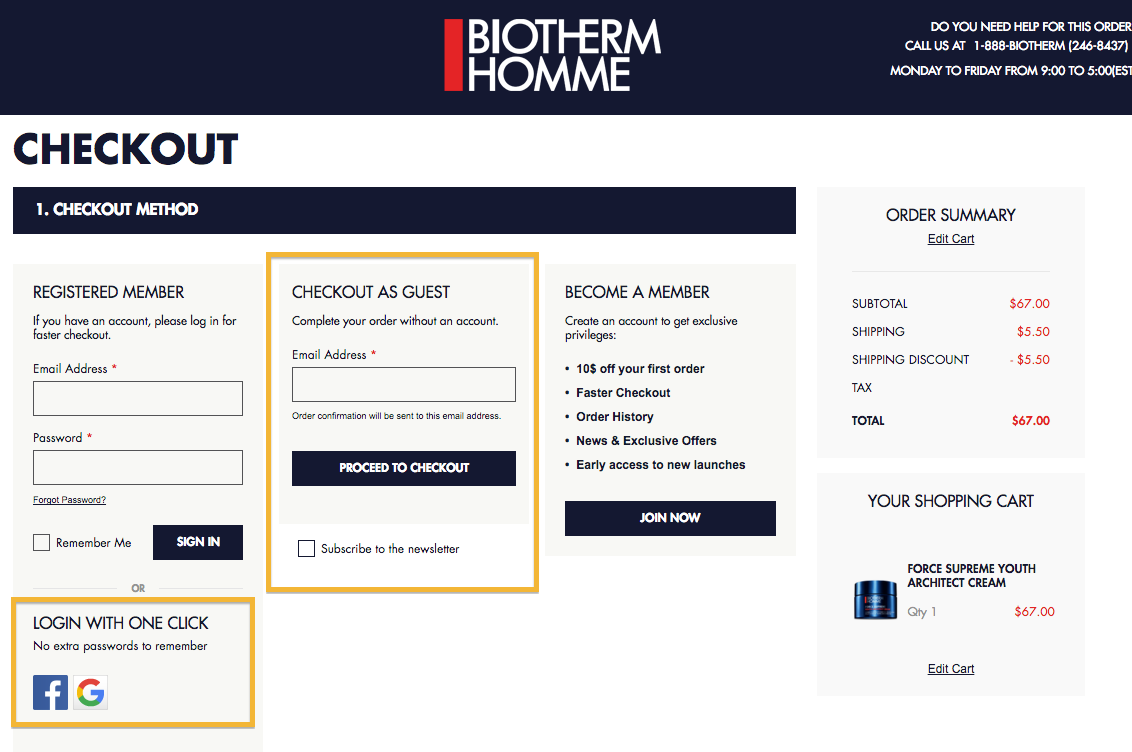1132x752 pixels.
Task: Click the Proceed to Checkout button
Action: tap(404, 468)
